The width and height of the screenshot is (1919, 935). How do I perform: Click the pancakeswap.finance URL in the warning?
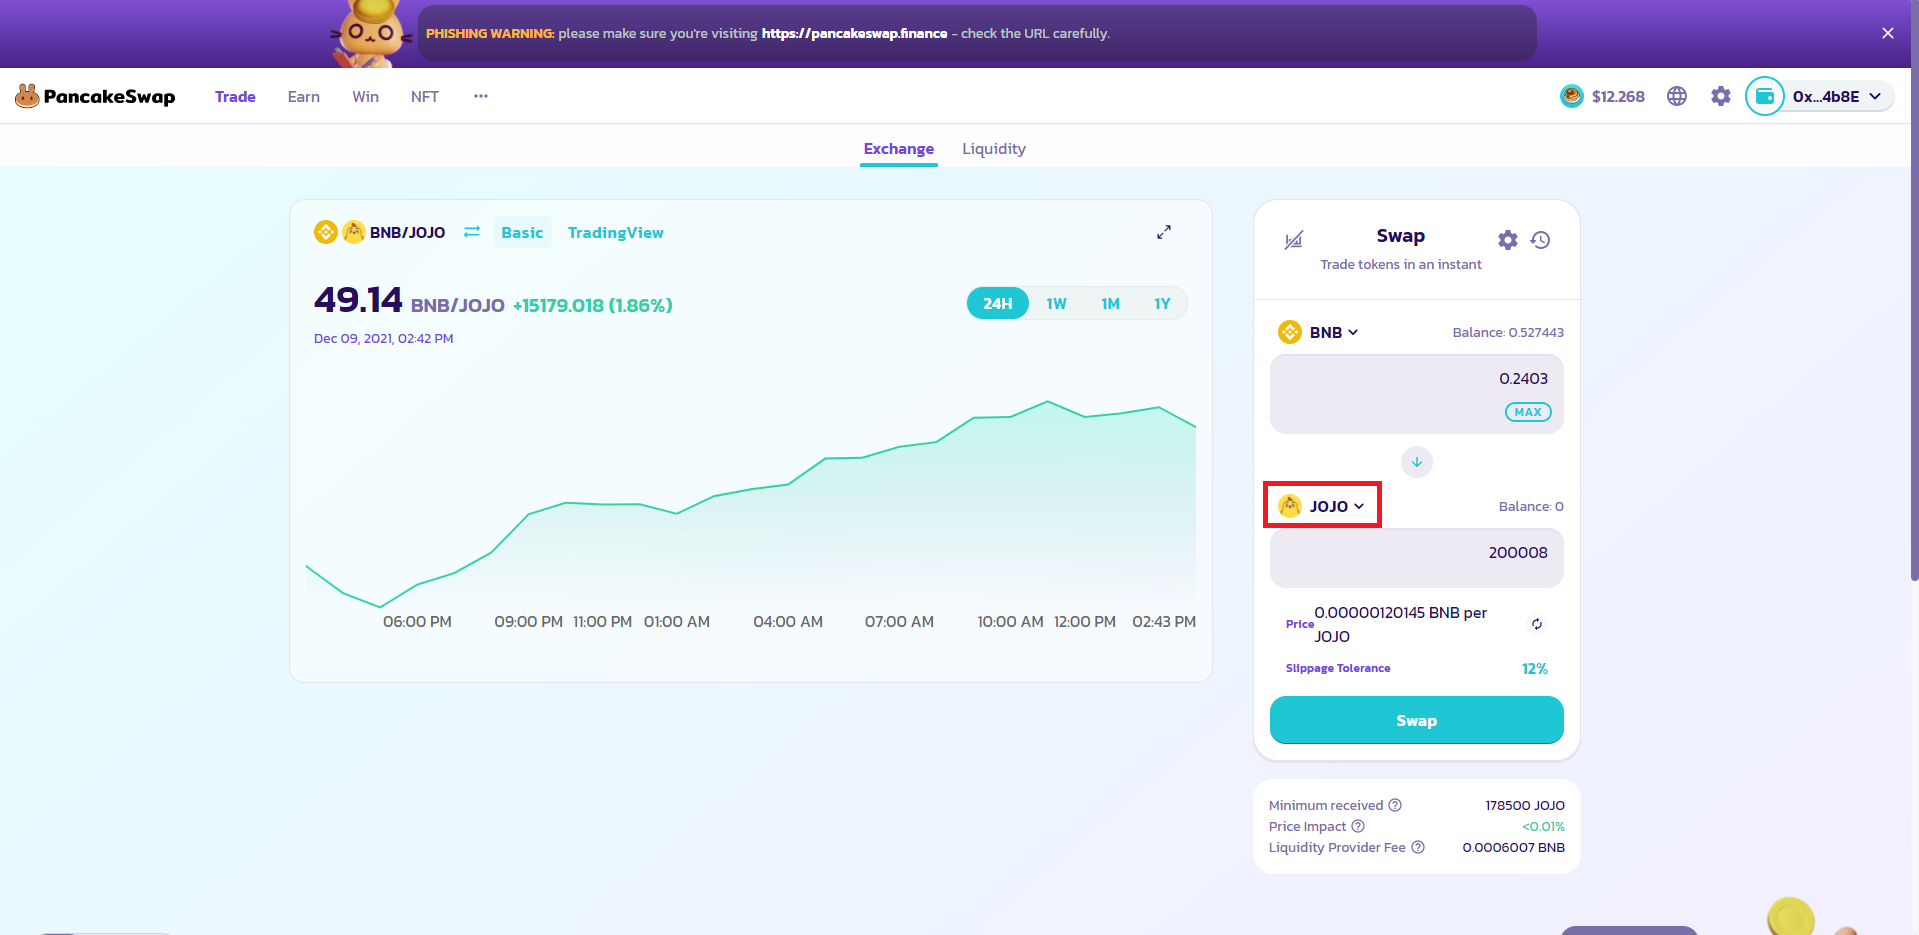pyautogui.click(x=854, y=33)
